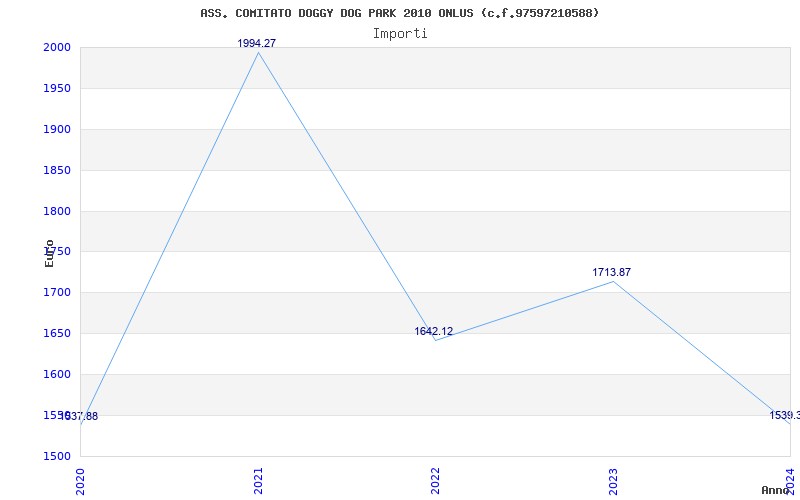The image size is (800, 500).
Task: Click the y-axis value 1950
Action: (57, 88)
